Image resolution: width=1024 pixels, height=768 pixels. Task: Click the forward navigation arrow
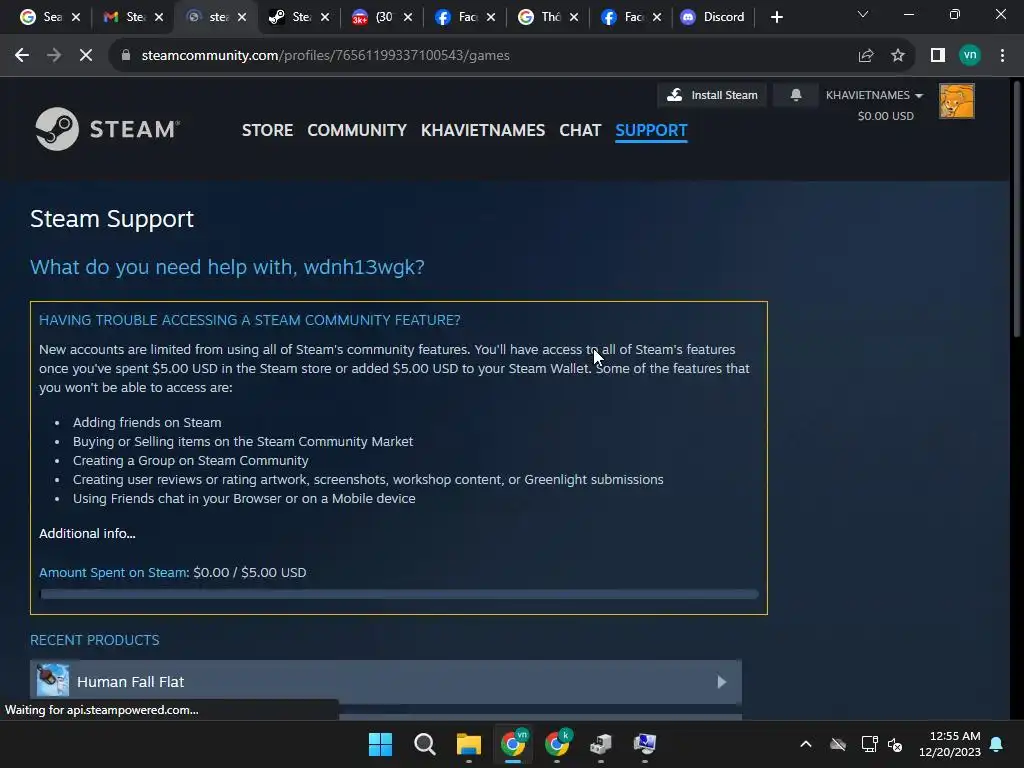click(54, 56)
